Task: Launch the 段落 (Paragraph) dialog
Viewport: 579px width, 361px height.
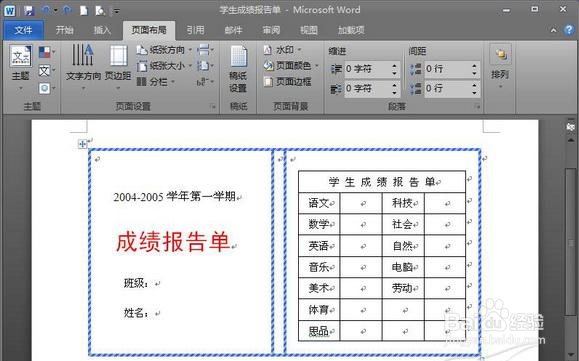Action: [477, 107]
